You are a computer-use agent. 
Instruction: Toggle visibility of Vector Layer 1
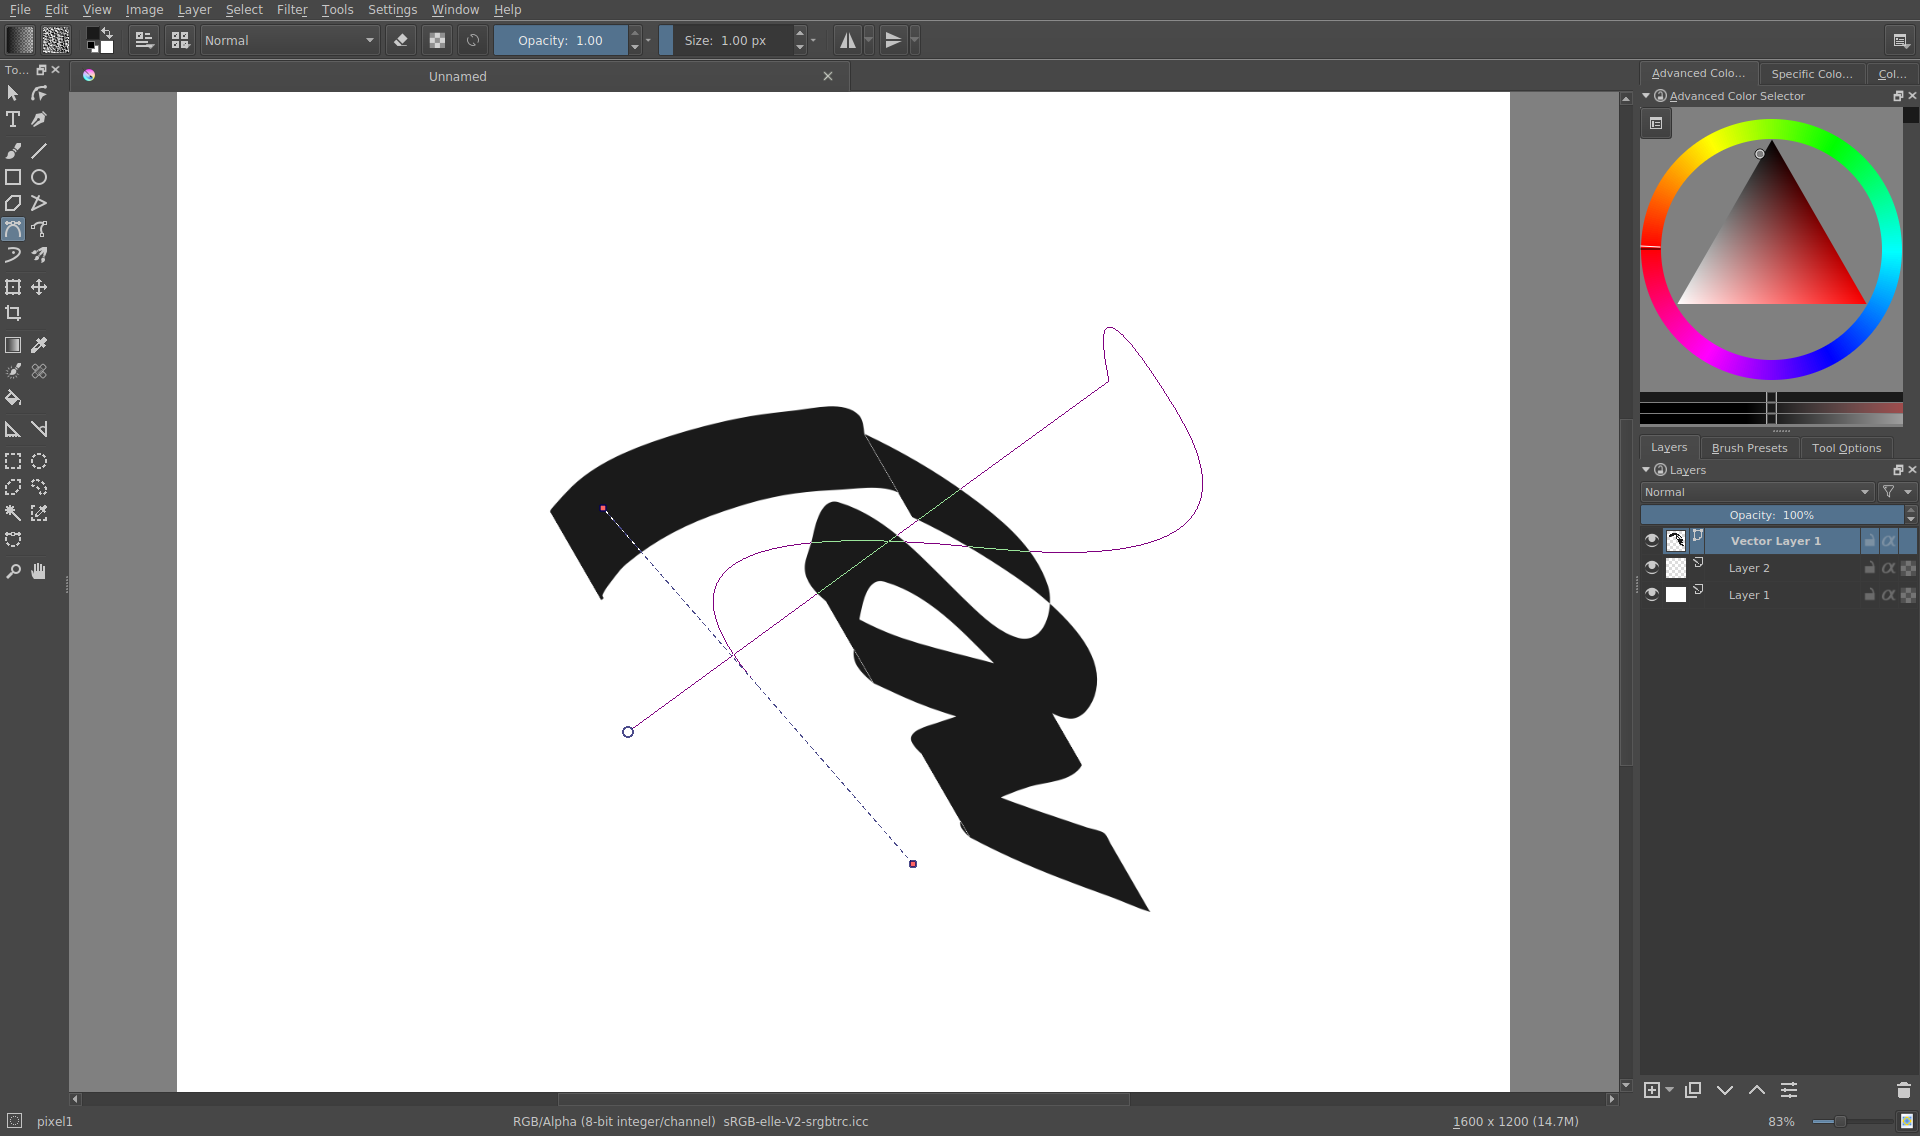coord(1653,540)
